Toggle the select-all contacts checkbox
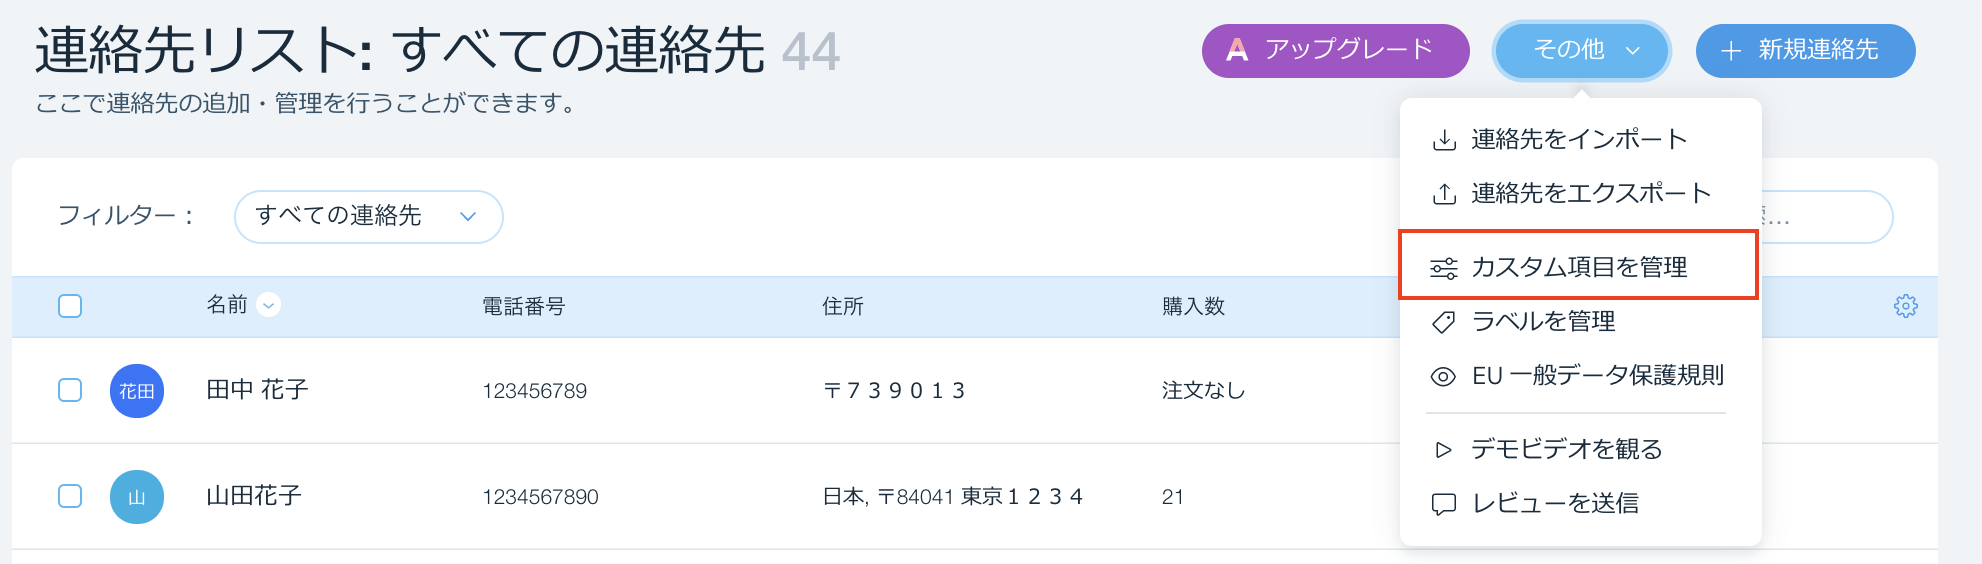1982x564 pixels. 70,306
